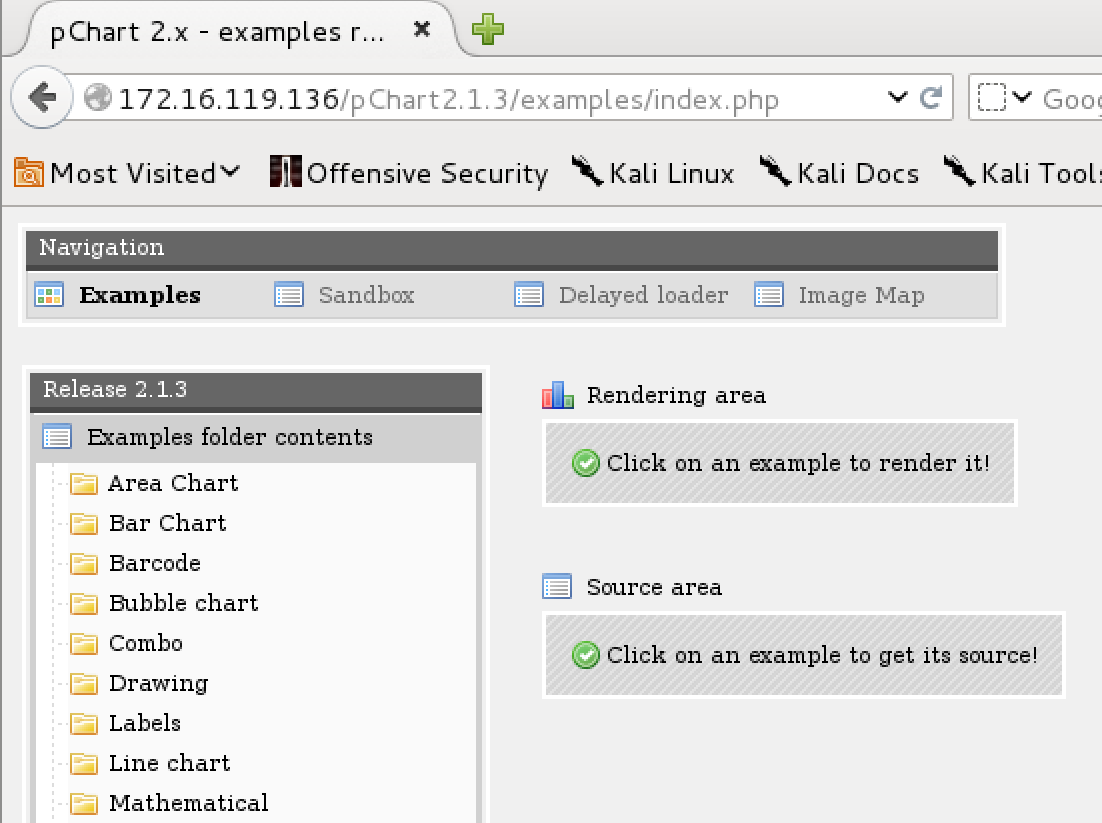Close the pChart 2.x tab
The width and height of the screenshot is (1102, 823).
[421, 30]
